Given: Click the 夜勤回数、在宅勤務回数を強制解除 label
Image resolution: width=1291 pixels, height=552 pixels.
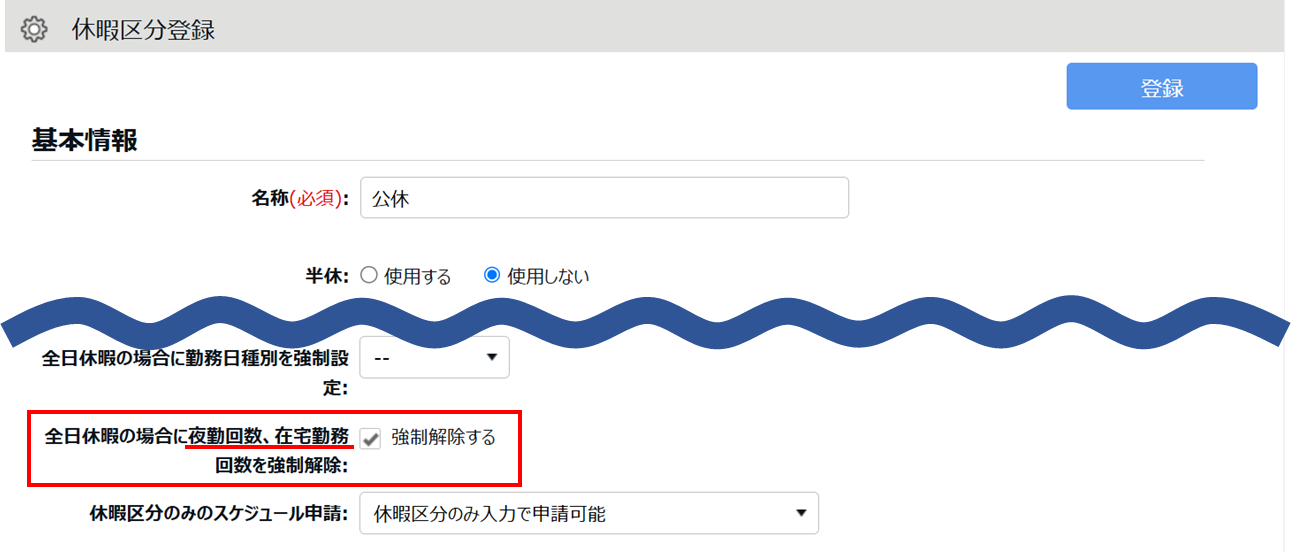Looking at the screenshot, I should coord(197,450).
